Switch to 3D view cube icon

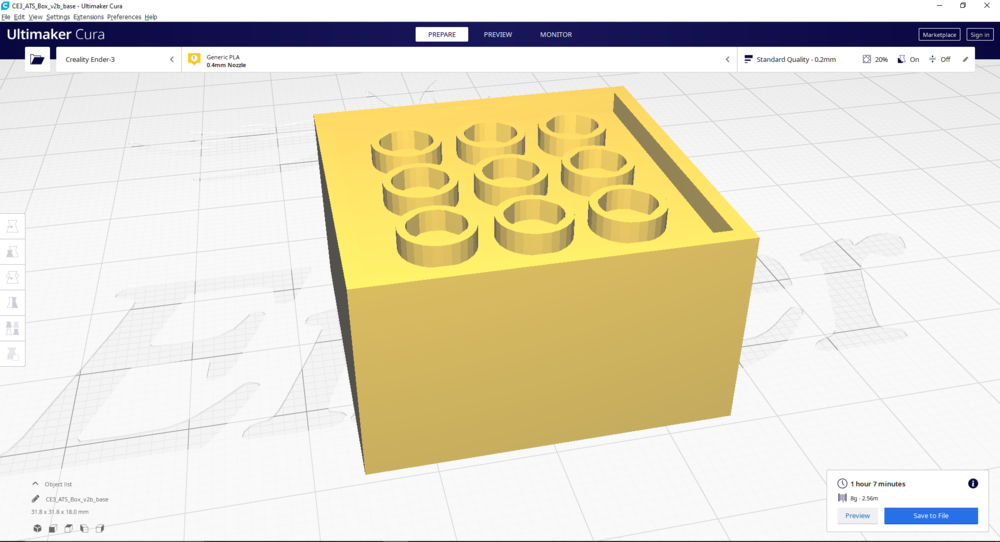(38, 528)
